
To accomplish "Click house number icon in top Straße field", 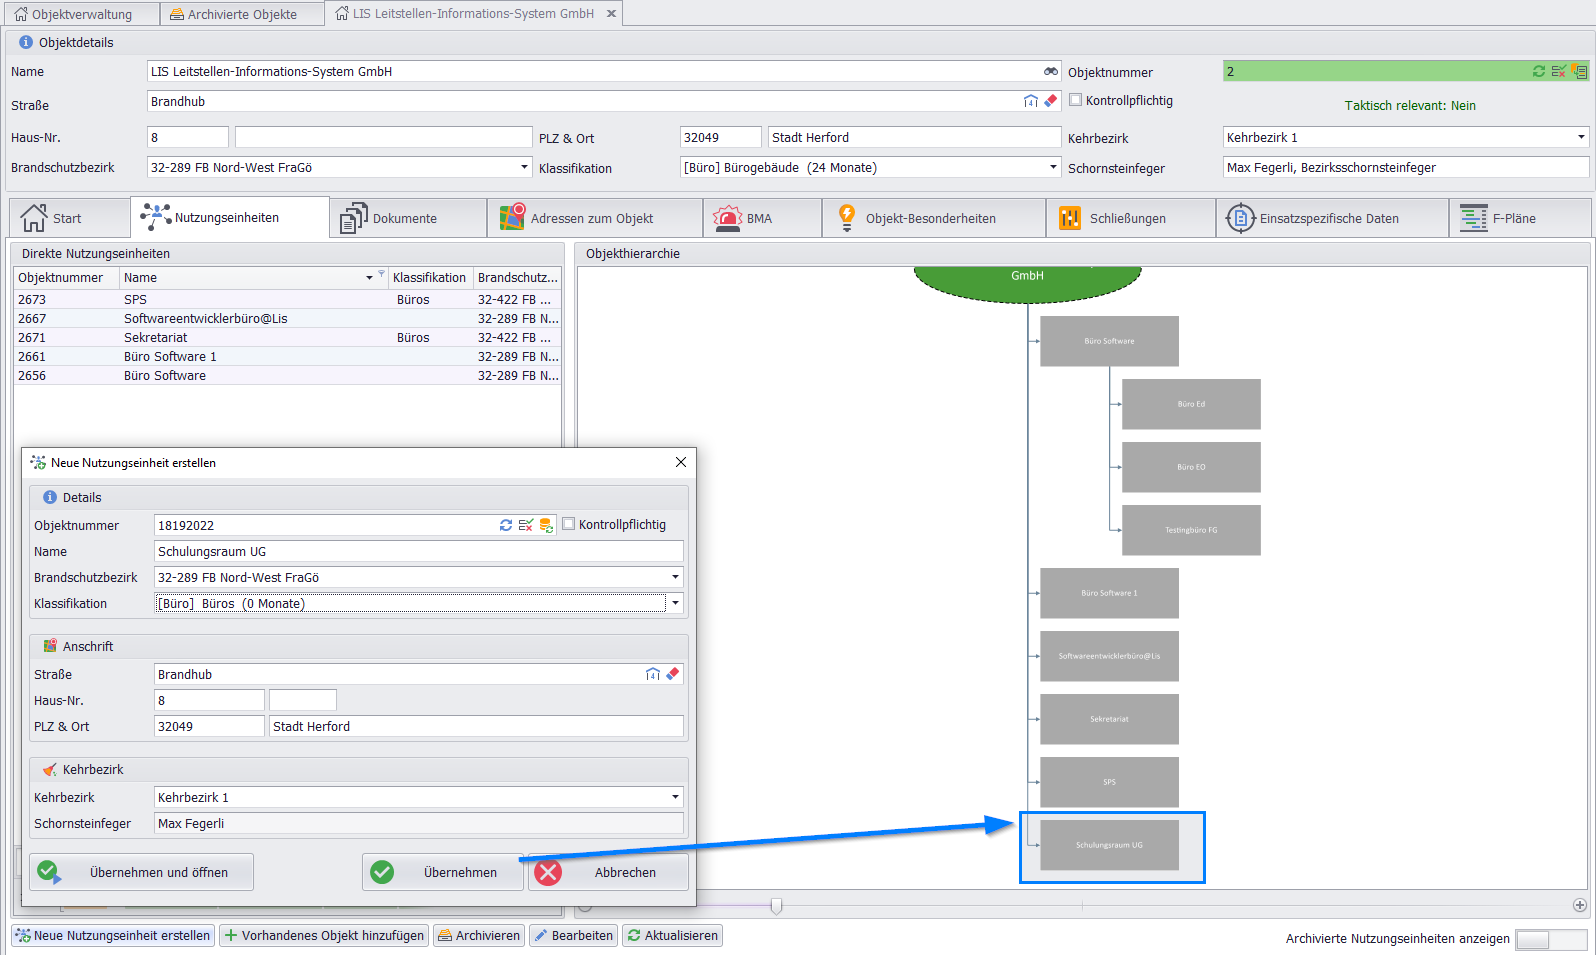I will click(x=1030, y=101).
